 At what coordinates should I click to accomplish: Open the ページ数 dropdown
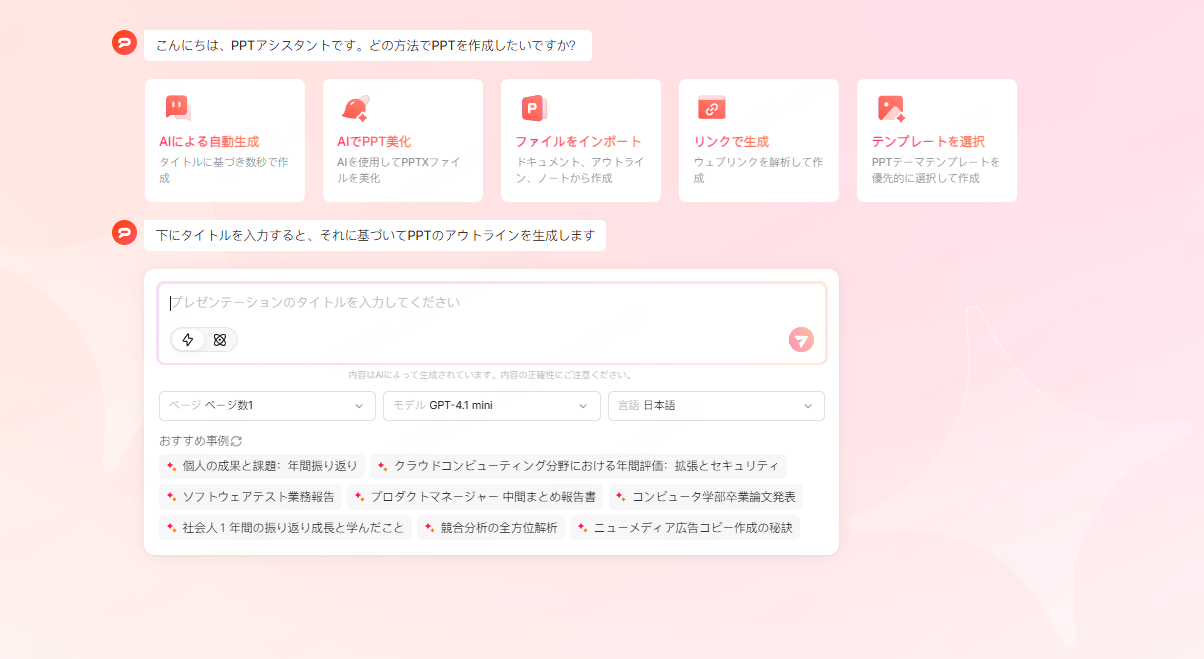coord(266,406)
